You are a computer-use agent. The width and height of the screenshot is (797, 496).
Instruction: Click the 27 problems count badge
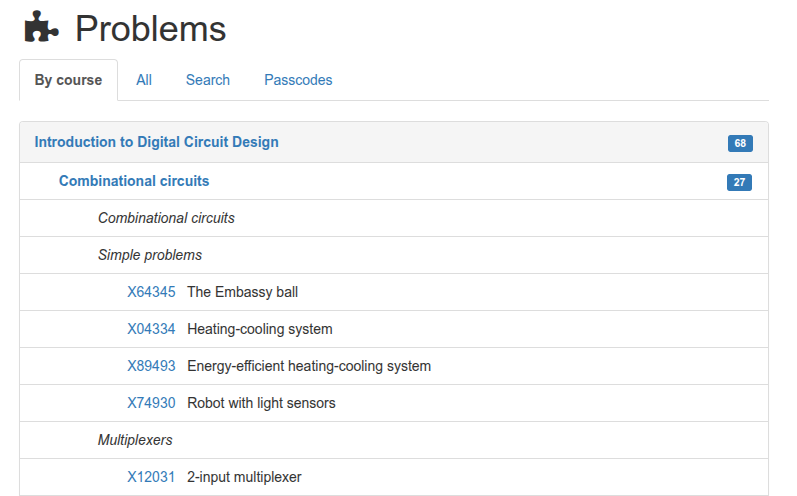coord(739,182)
